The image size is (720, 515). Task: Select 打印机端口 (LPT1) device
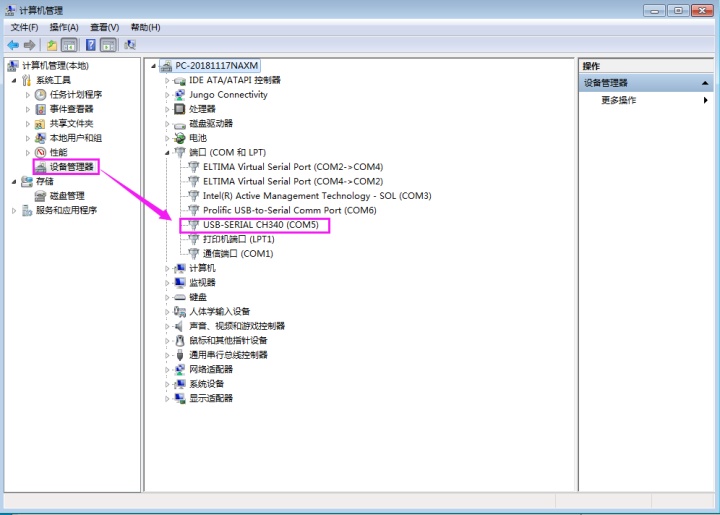pos(238,239)
